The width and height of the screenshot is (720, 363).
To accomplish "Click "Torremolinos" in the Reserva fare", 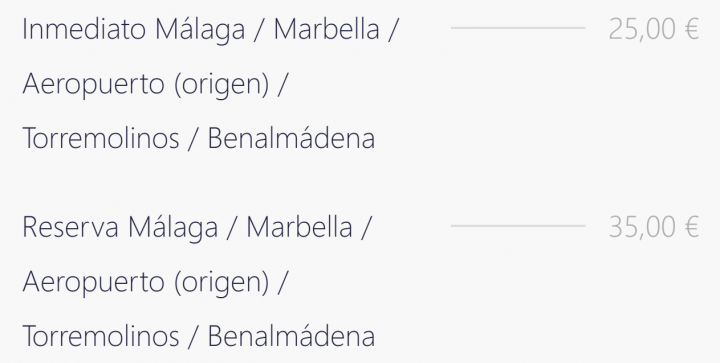I will pos(101,336).
